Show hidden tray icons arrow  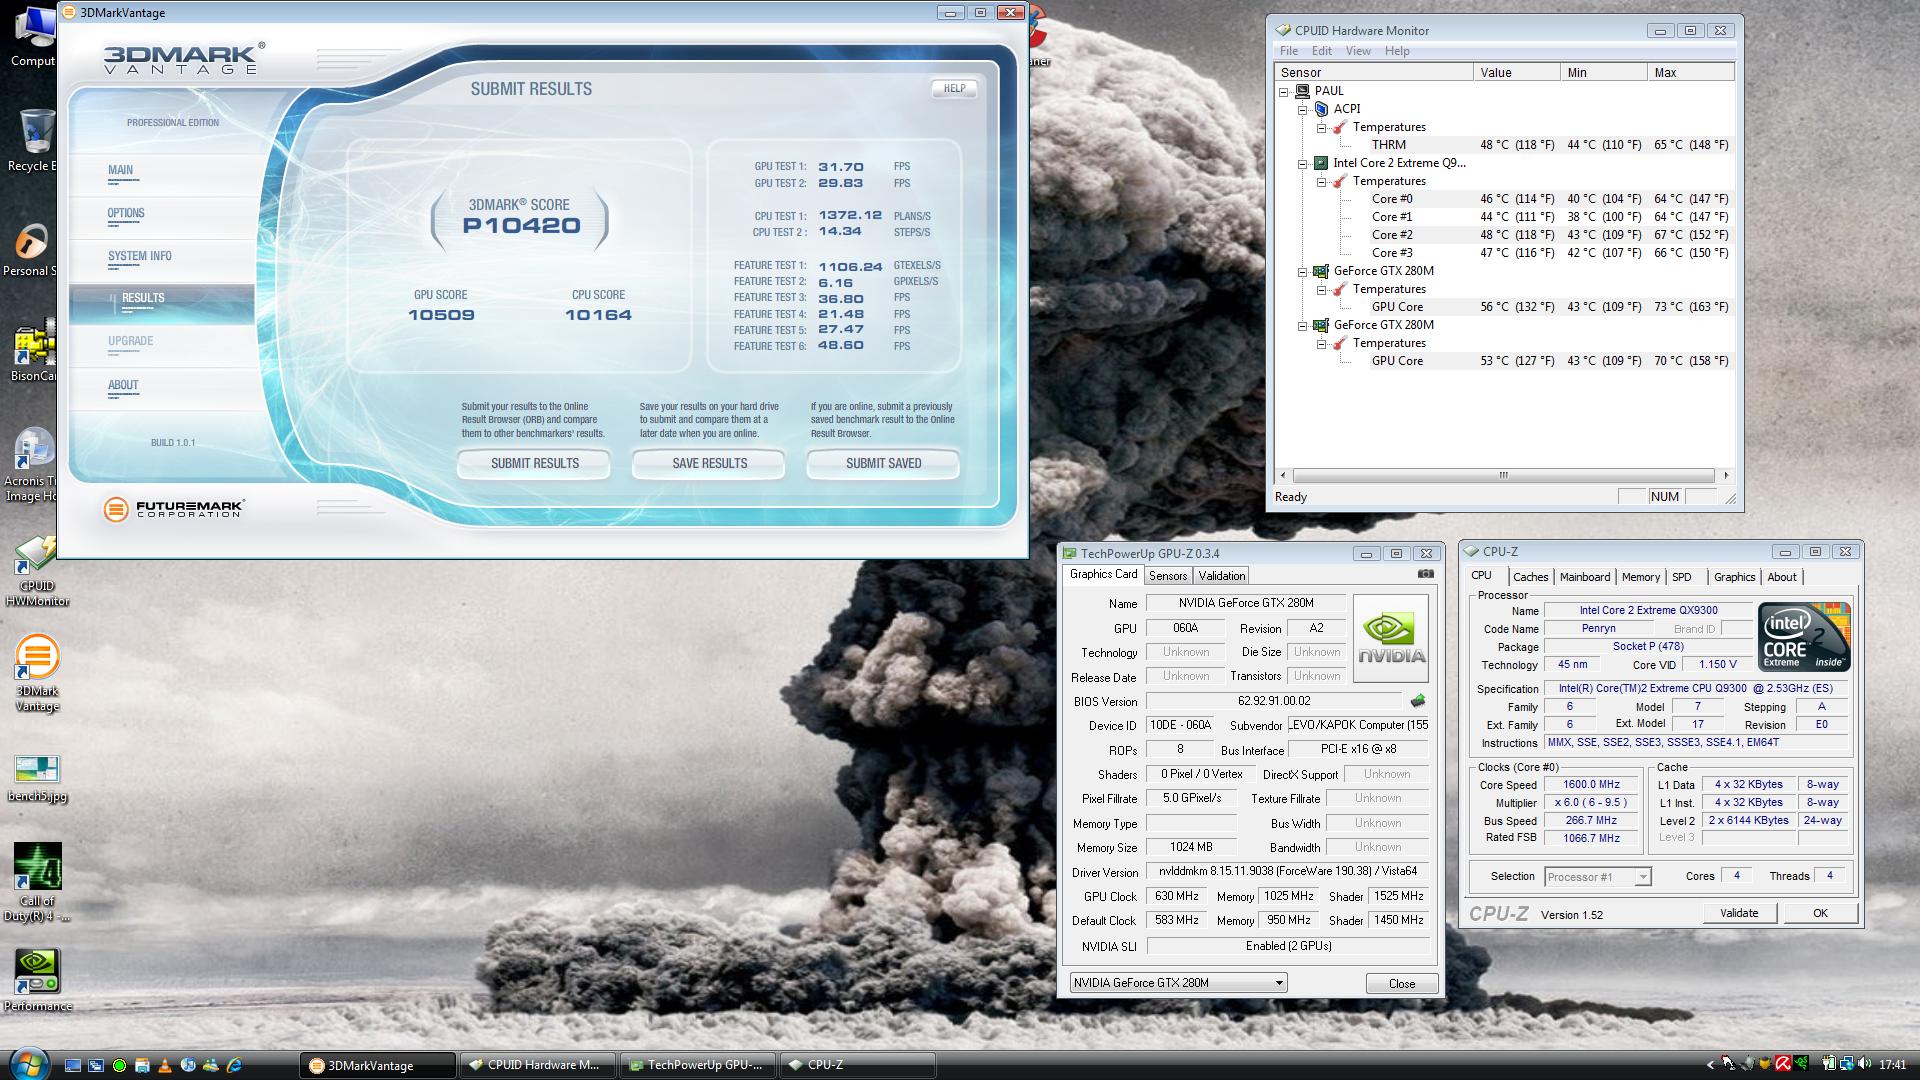1710,1065
